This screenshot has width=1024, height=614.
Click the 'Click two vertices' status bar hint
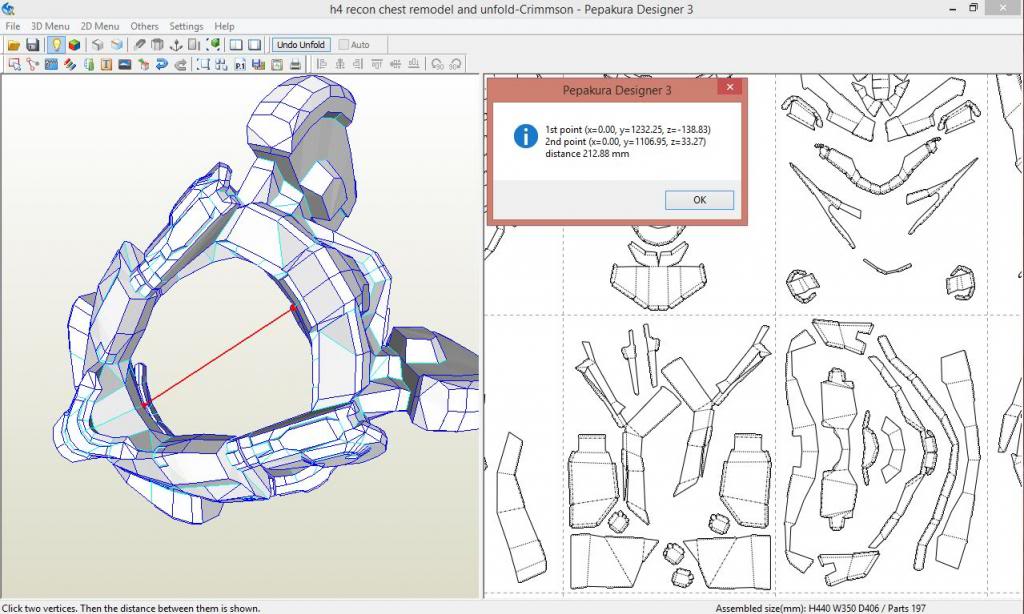[131, 608]
